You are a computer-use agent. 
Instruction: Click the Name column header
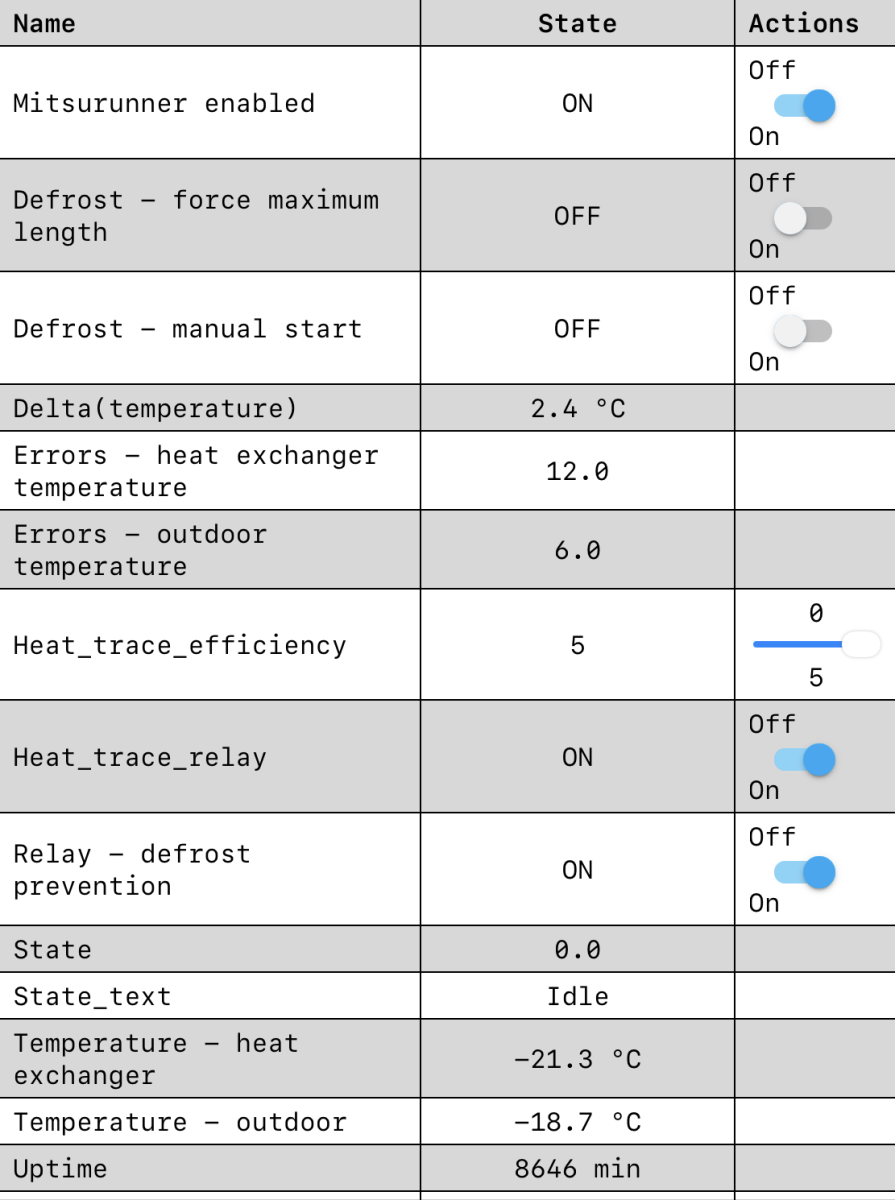click(x=44, y=23)
